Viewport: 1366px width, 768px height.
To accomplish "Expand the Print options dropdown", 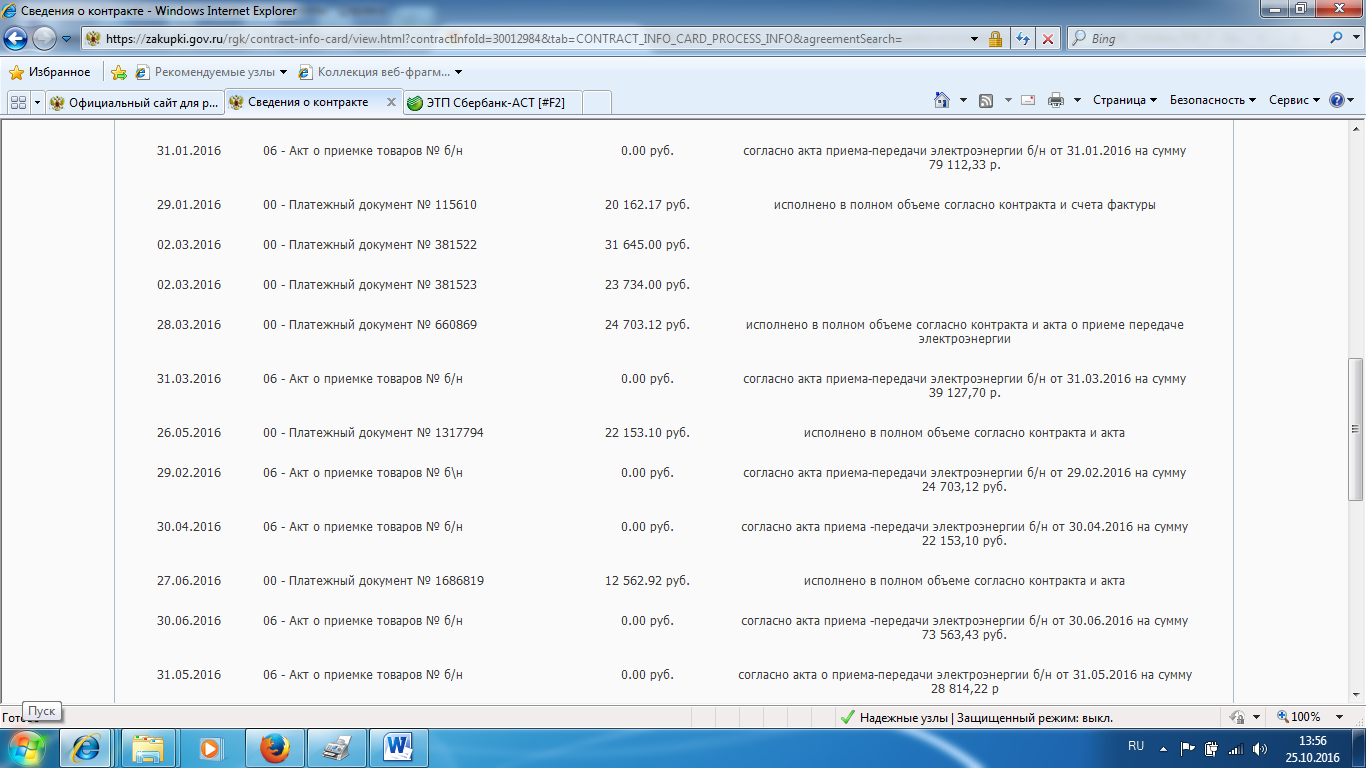I will pyautogui.click(x=1077, y=100).
